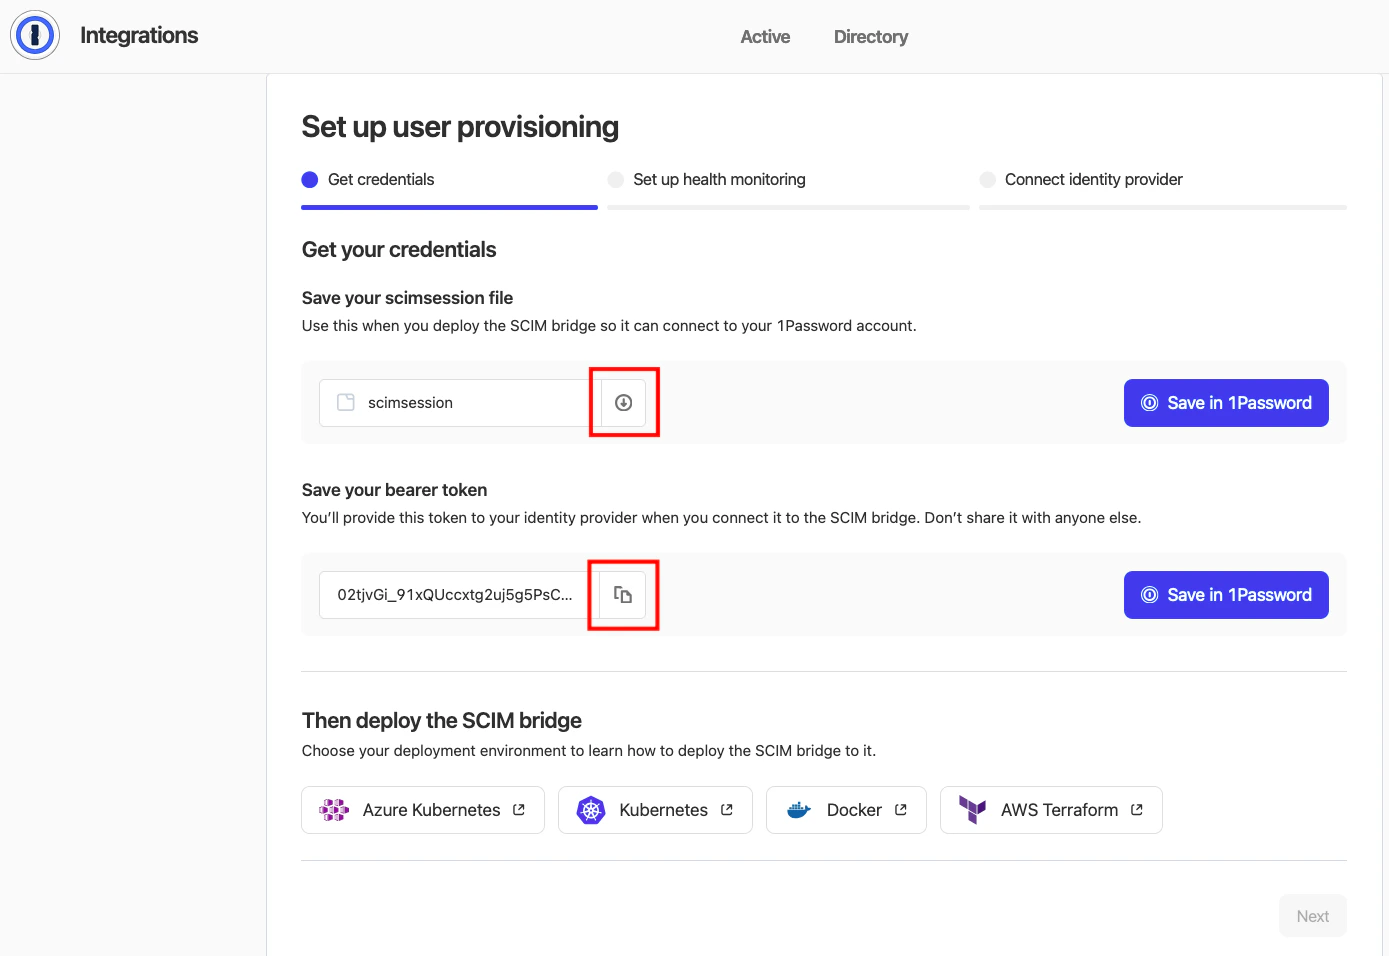Click the Kubernetes helm wheel icon
This screenshot has height=956, width=1389.
coord(591,810)
